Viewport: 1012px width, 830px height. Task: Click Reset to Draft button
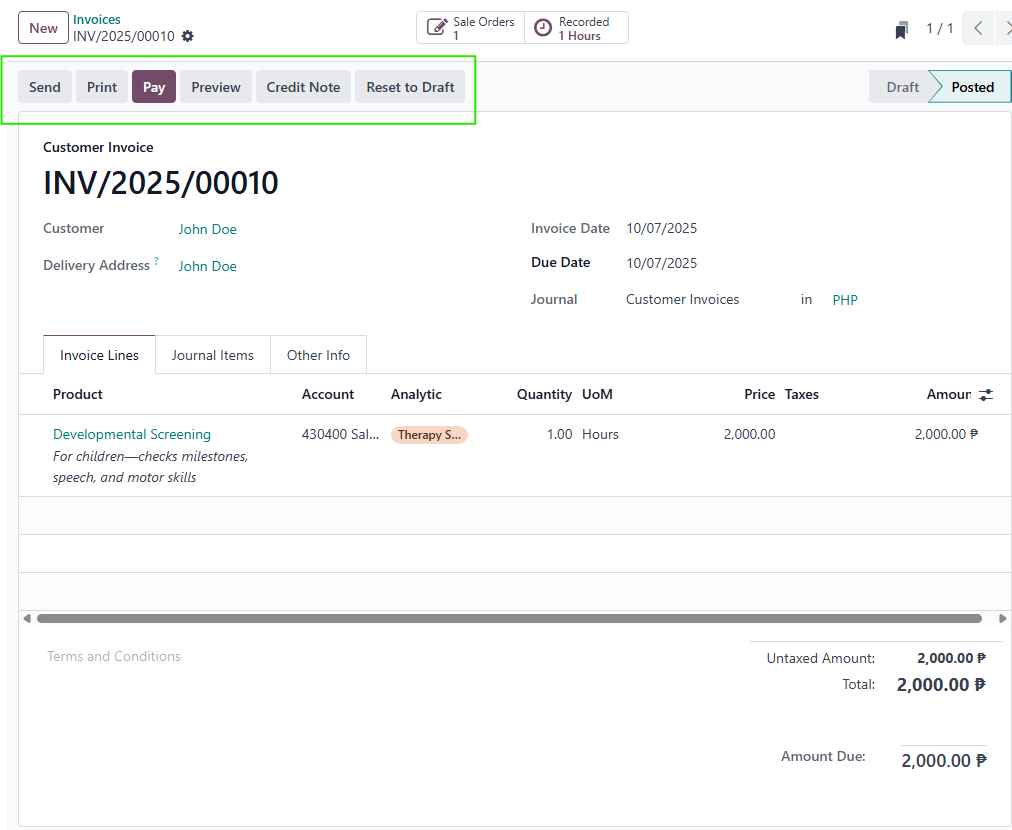point(410,87)
